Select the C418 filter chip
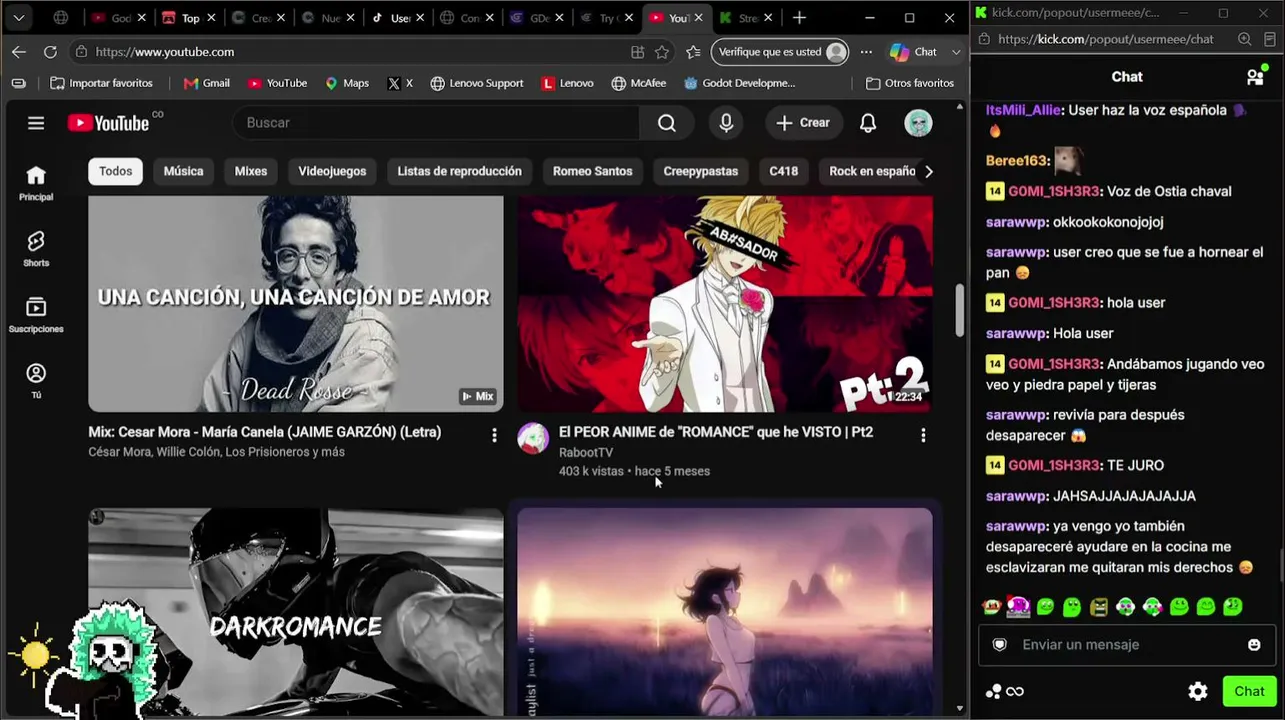This screenshot has height=720, width=1285. (x=784, y=171)
